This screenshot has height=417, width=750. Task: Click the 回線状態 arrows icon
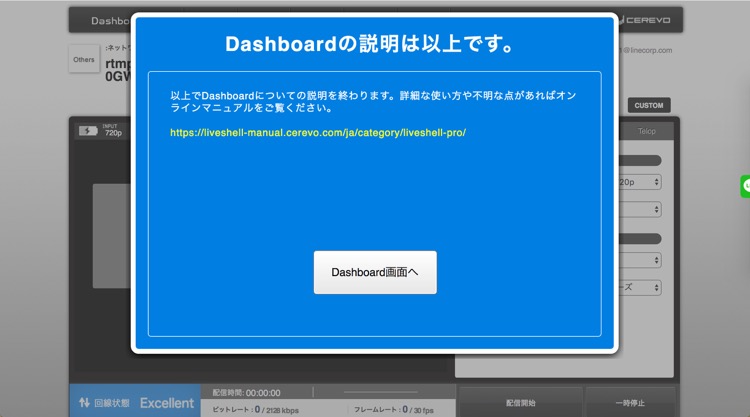coord(84,403)
